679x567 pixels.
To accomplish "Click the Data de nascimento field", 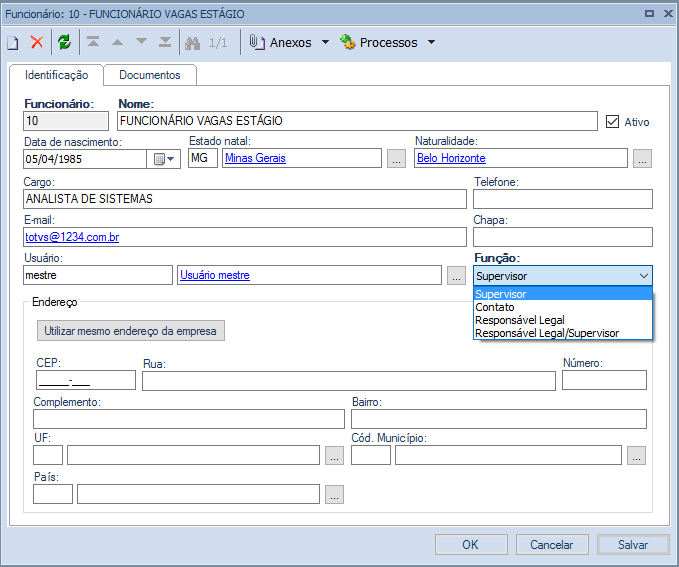I will pyautogui.click(x=85, y=159).
